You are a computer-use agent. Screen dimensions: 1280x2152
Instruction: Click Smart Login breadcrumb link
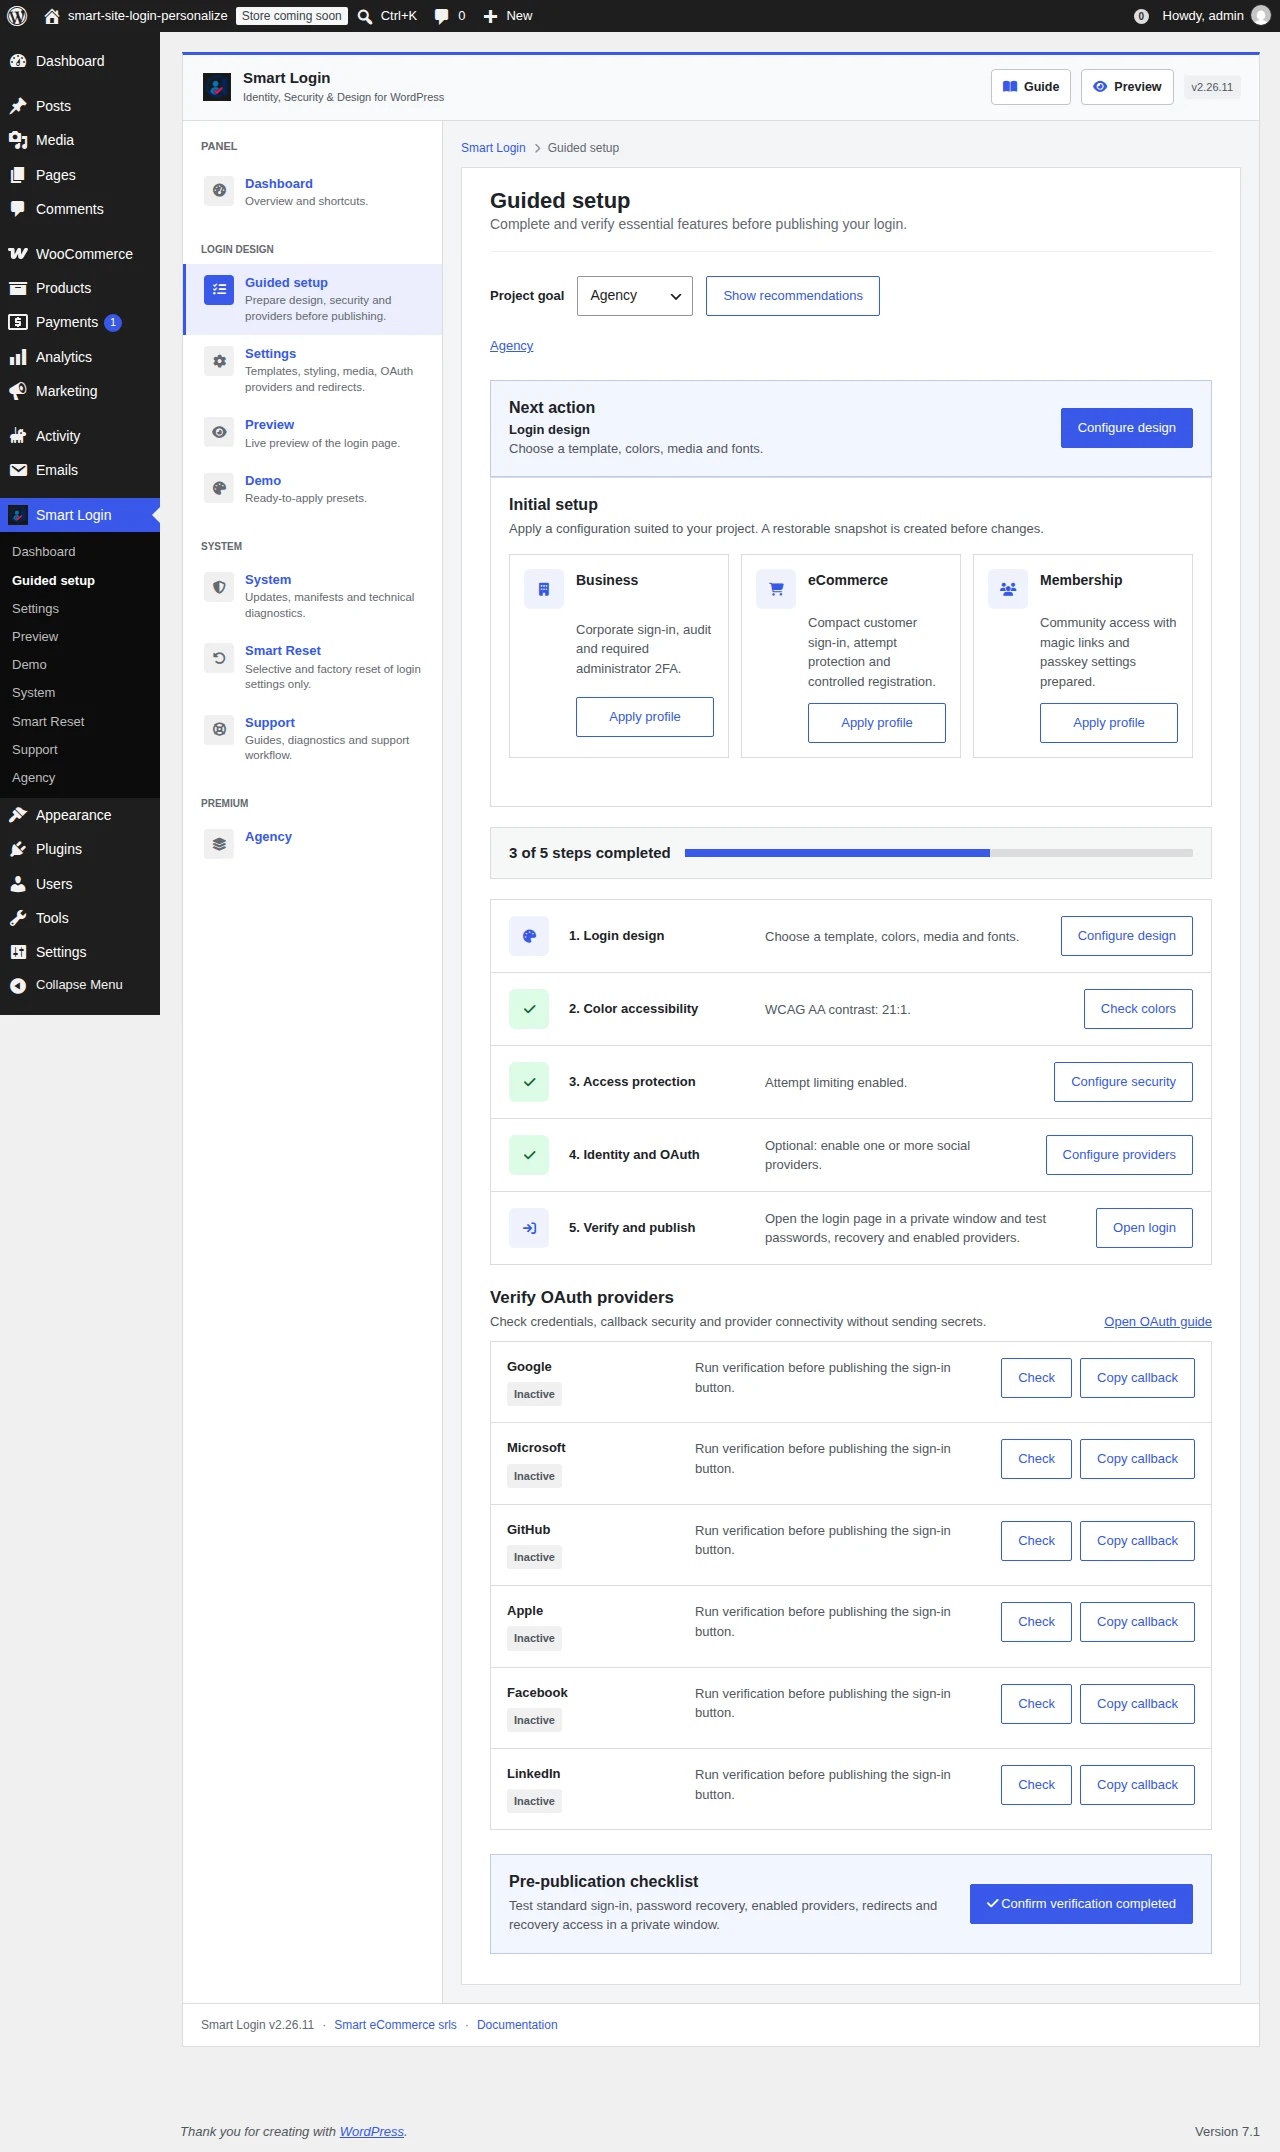click(493, 148)
